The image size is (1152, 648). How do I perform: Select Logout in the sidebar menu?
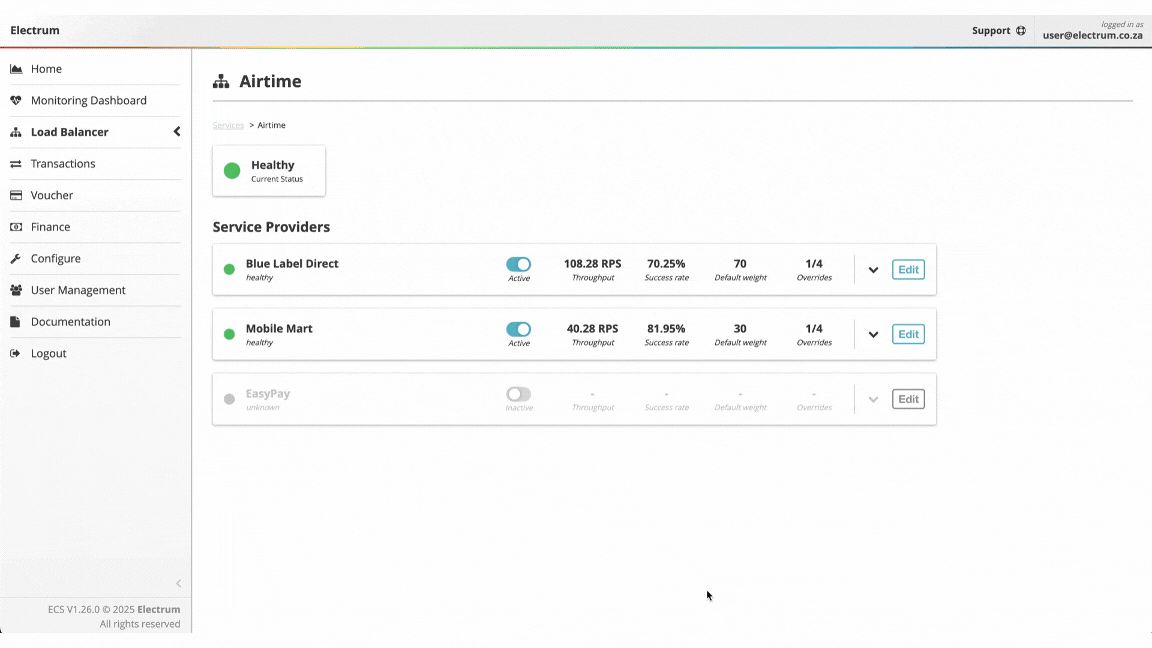[48, 354]
